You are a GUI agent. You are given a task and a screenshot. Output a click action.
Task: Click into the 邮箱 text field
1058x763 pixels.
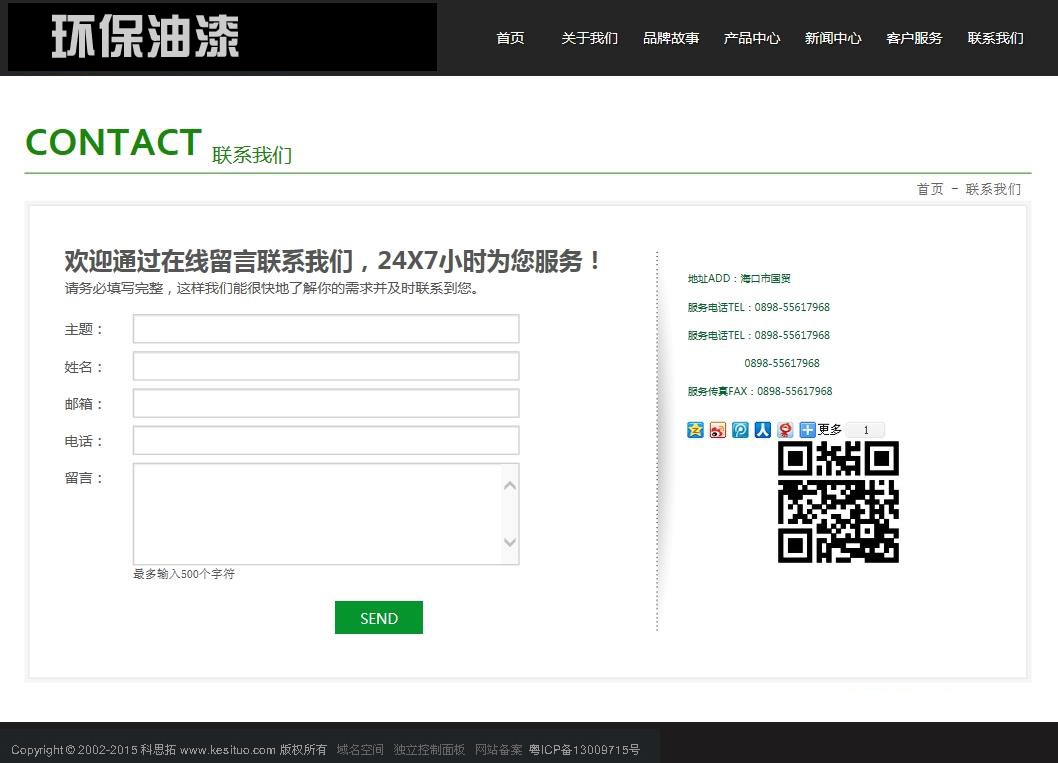326,403
